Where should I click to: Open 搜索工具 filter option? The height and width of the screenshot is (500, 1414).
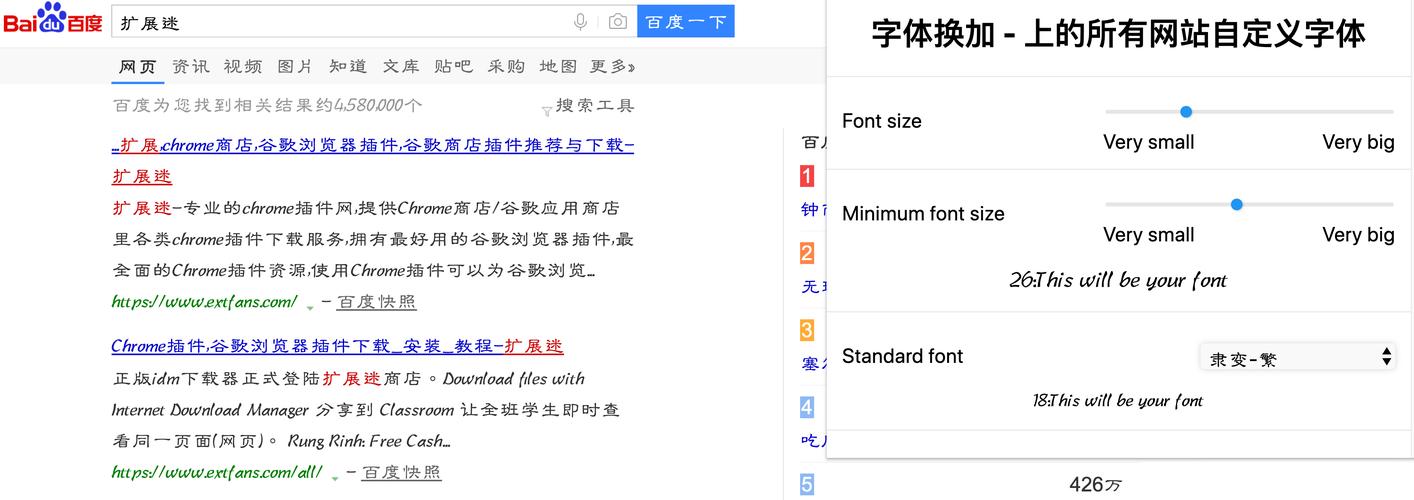pos(588,106)
